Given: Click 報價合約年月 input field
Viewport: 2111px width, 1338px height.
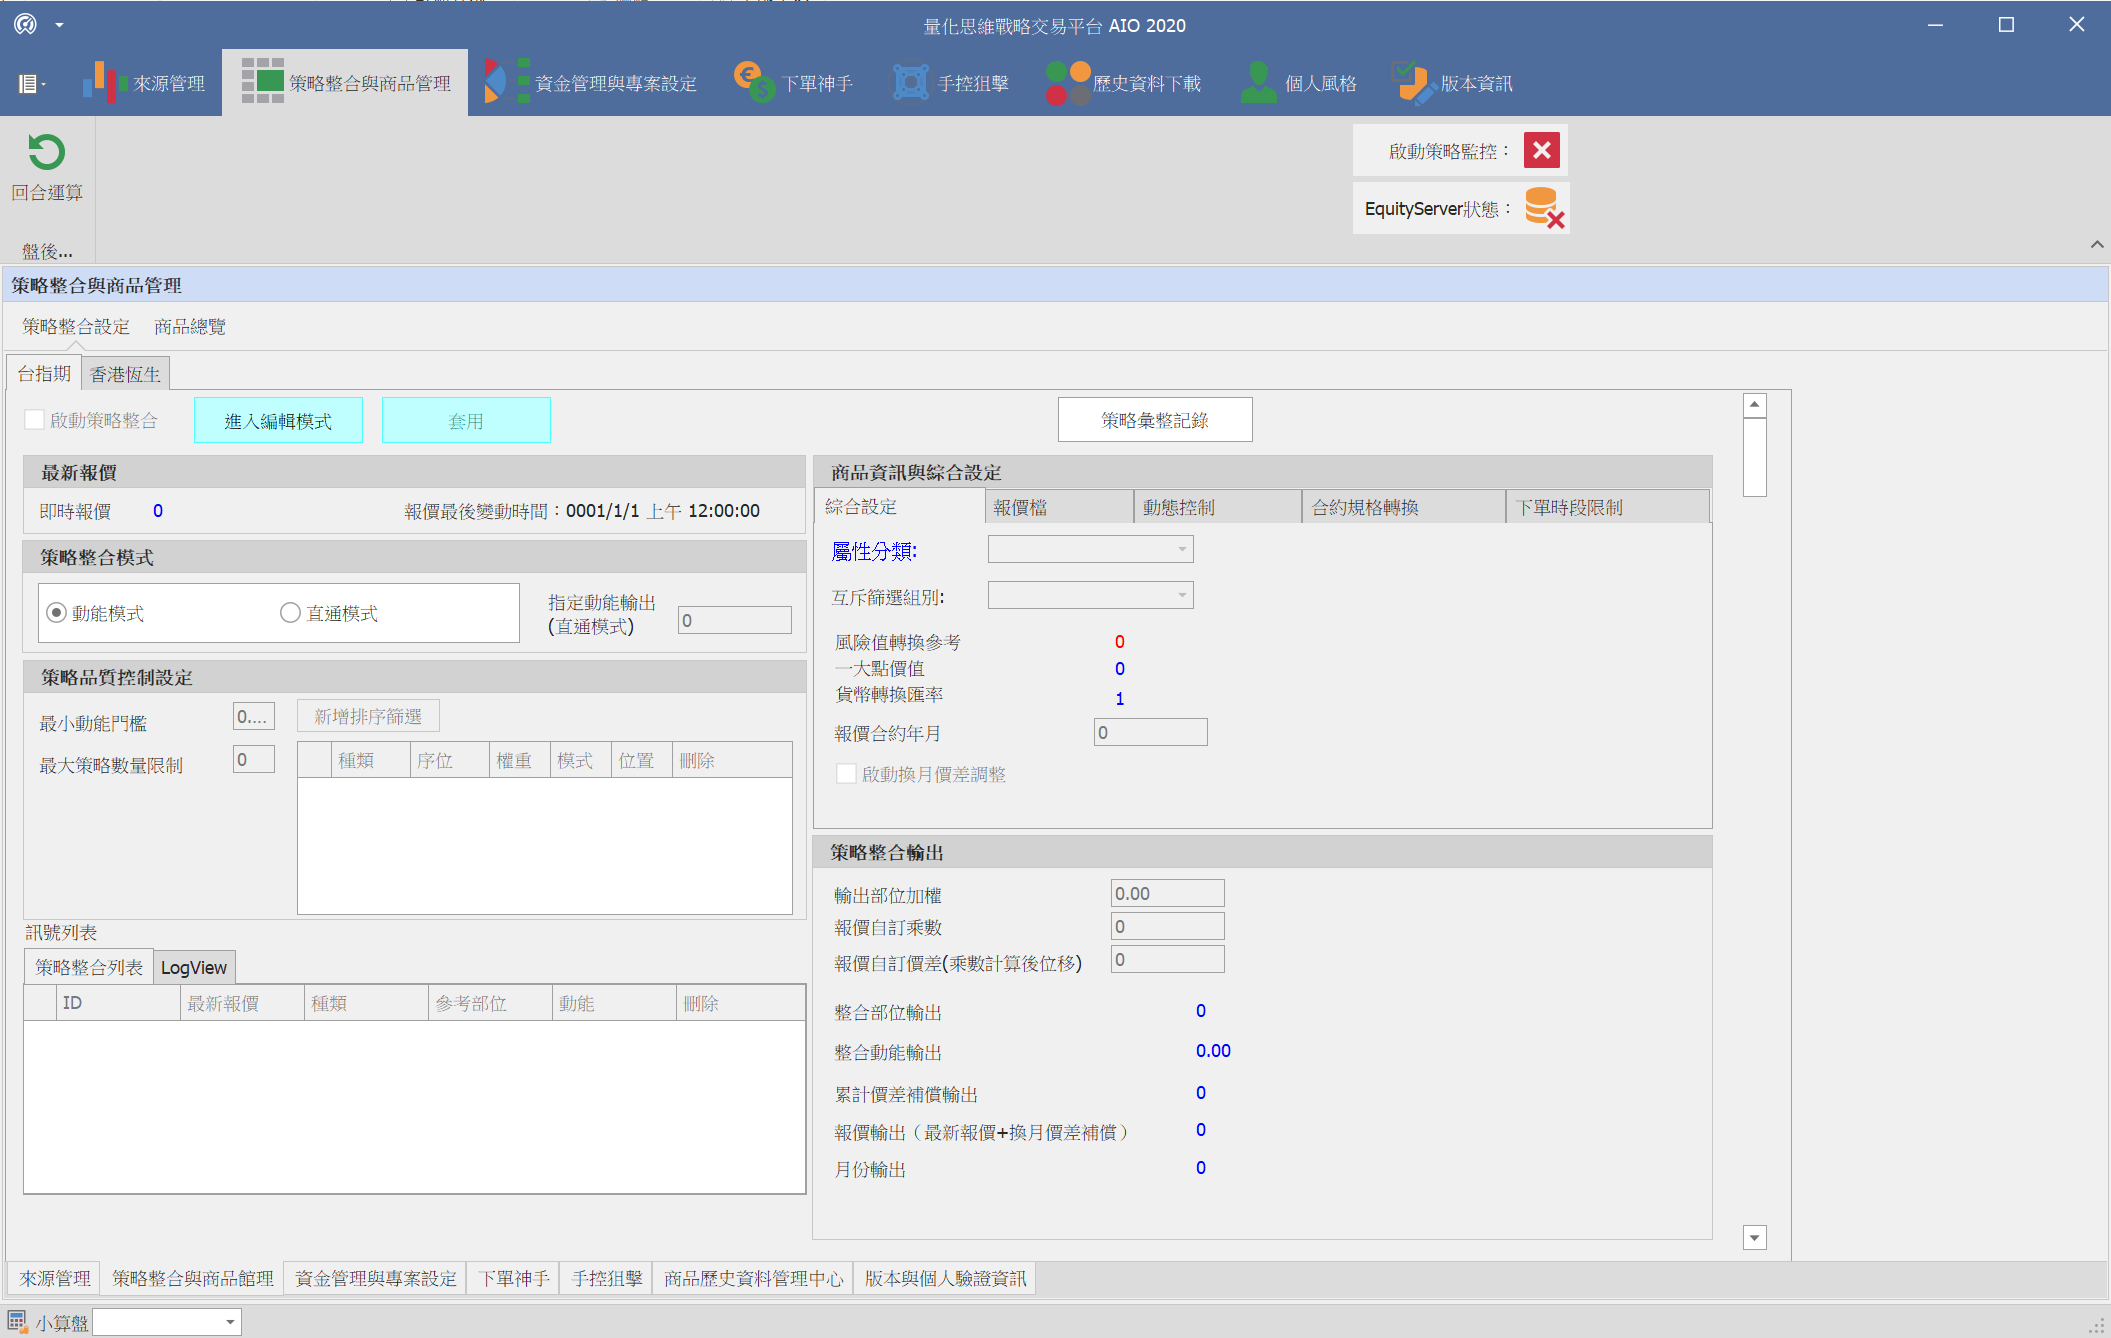Looking at the screenshot, I should (1151, 732).
